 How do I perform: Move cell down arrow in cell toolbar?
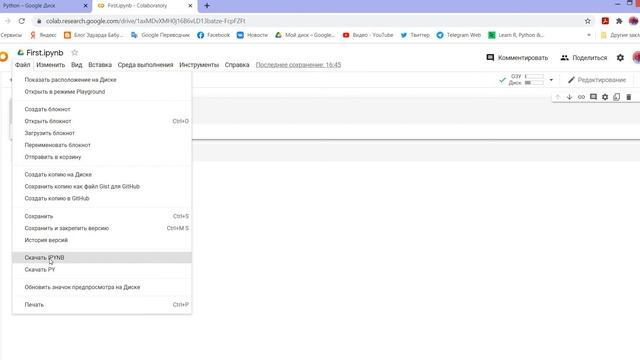tap(569, 97)
